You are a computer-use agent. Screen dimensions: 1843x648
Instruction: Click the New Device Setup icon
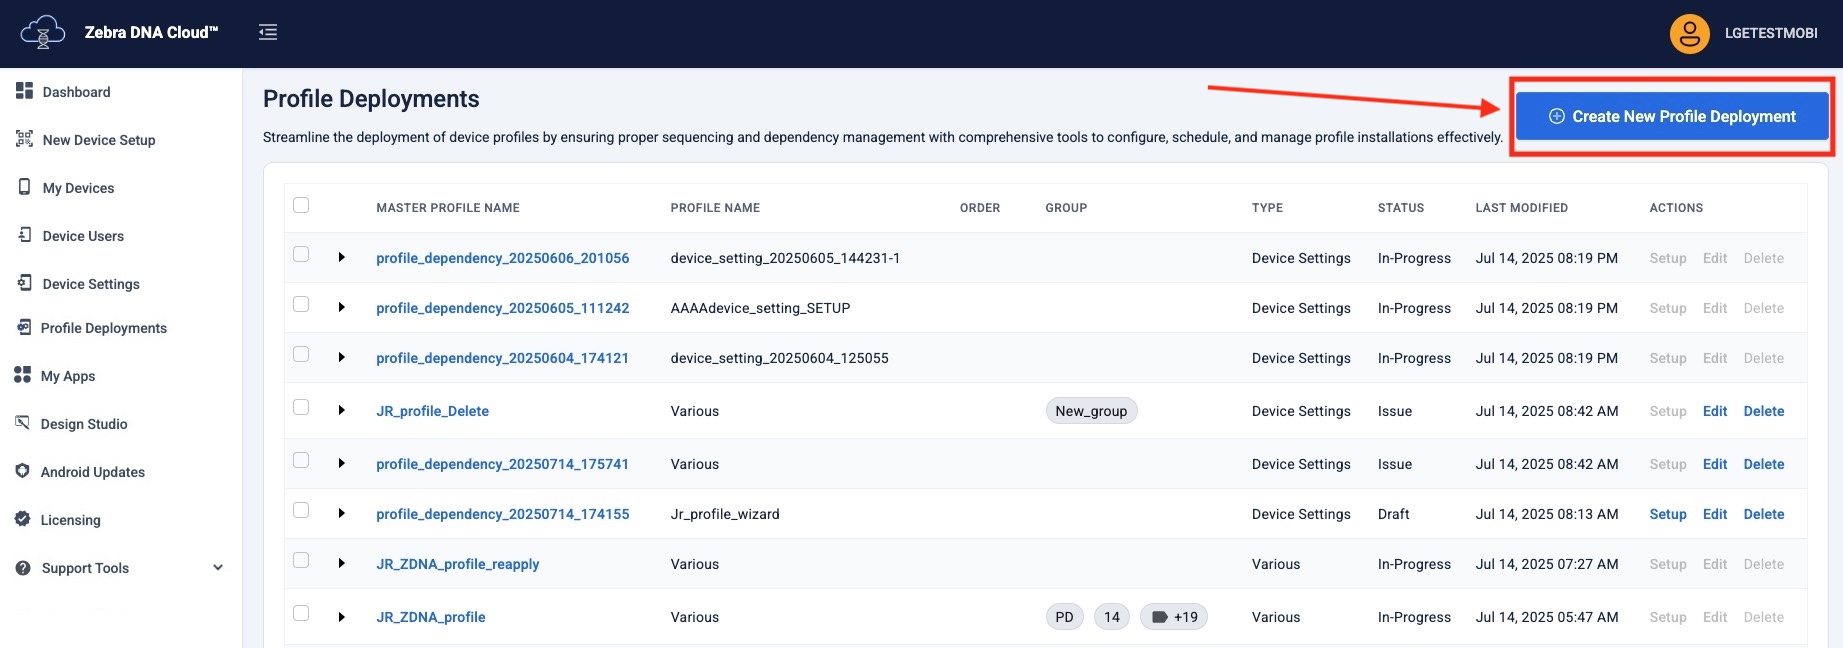click(x=25, y=139)
